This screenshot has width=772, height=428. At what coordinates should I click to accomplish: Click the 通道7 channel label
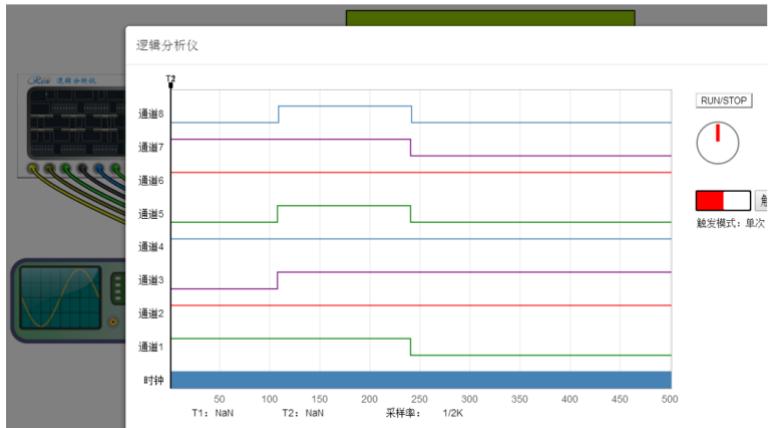[150, 147]
